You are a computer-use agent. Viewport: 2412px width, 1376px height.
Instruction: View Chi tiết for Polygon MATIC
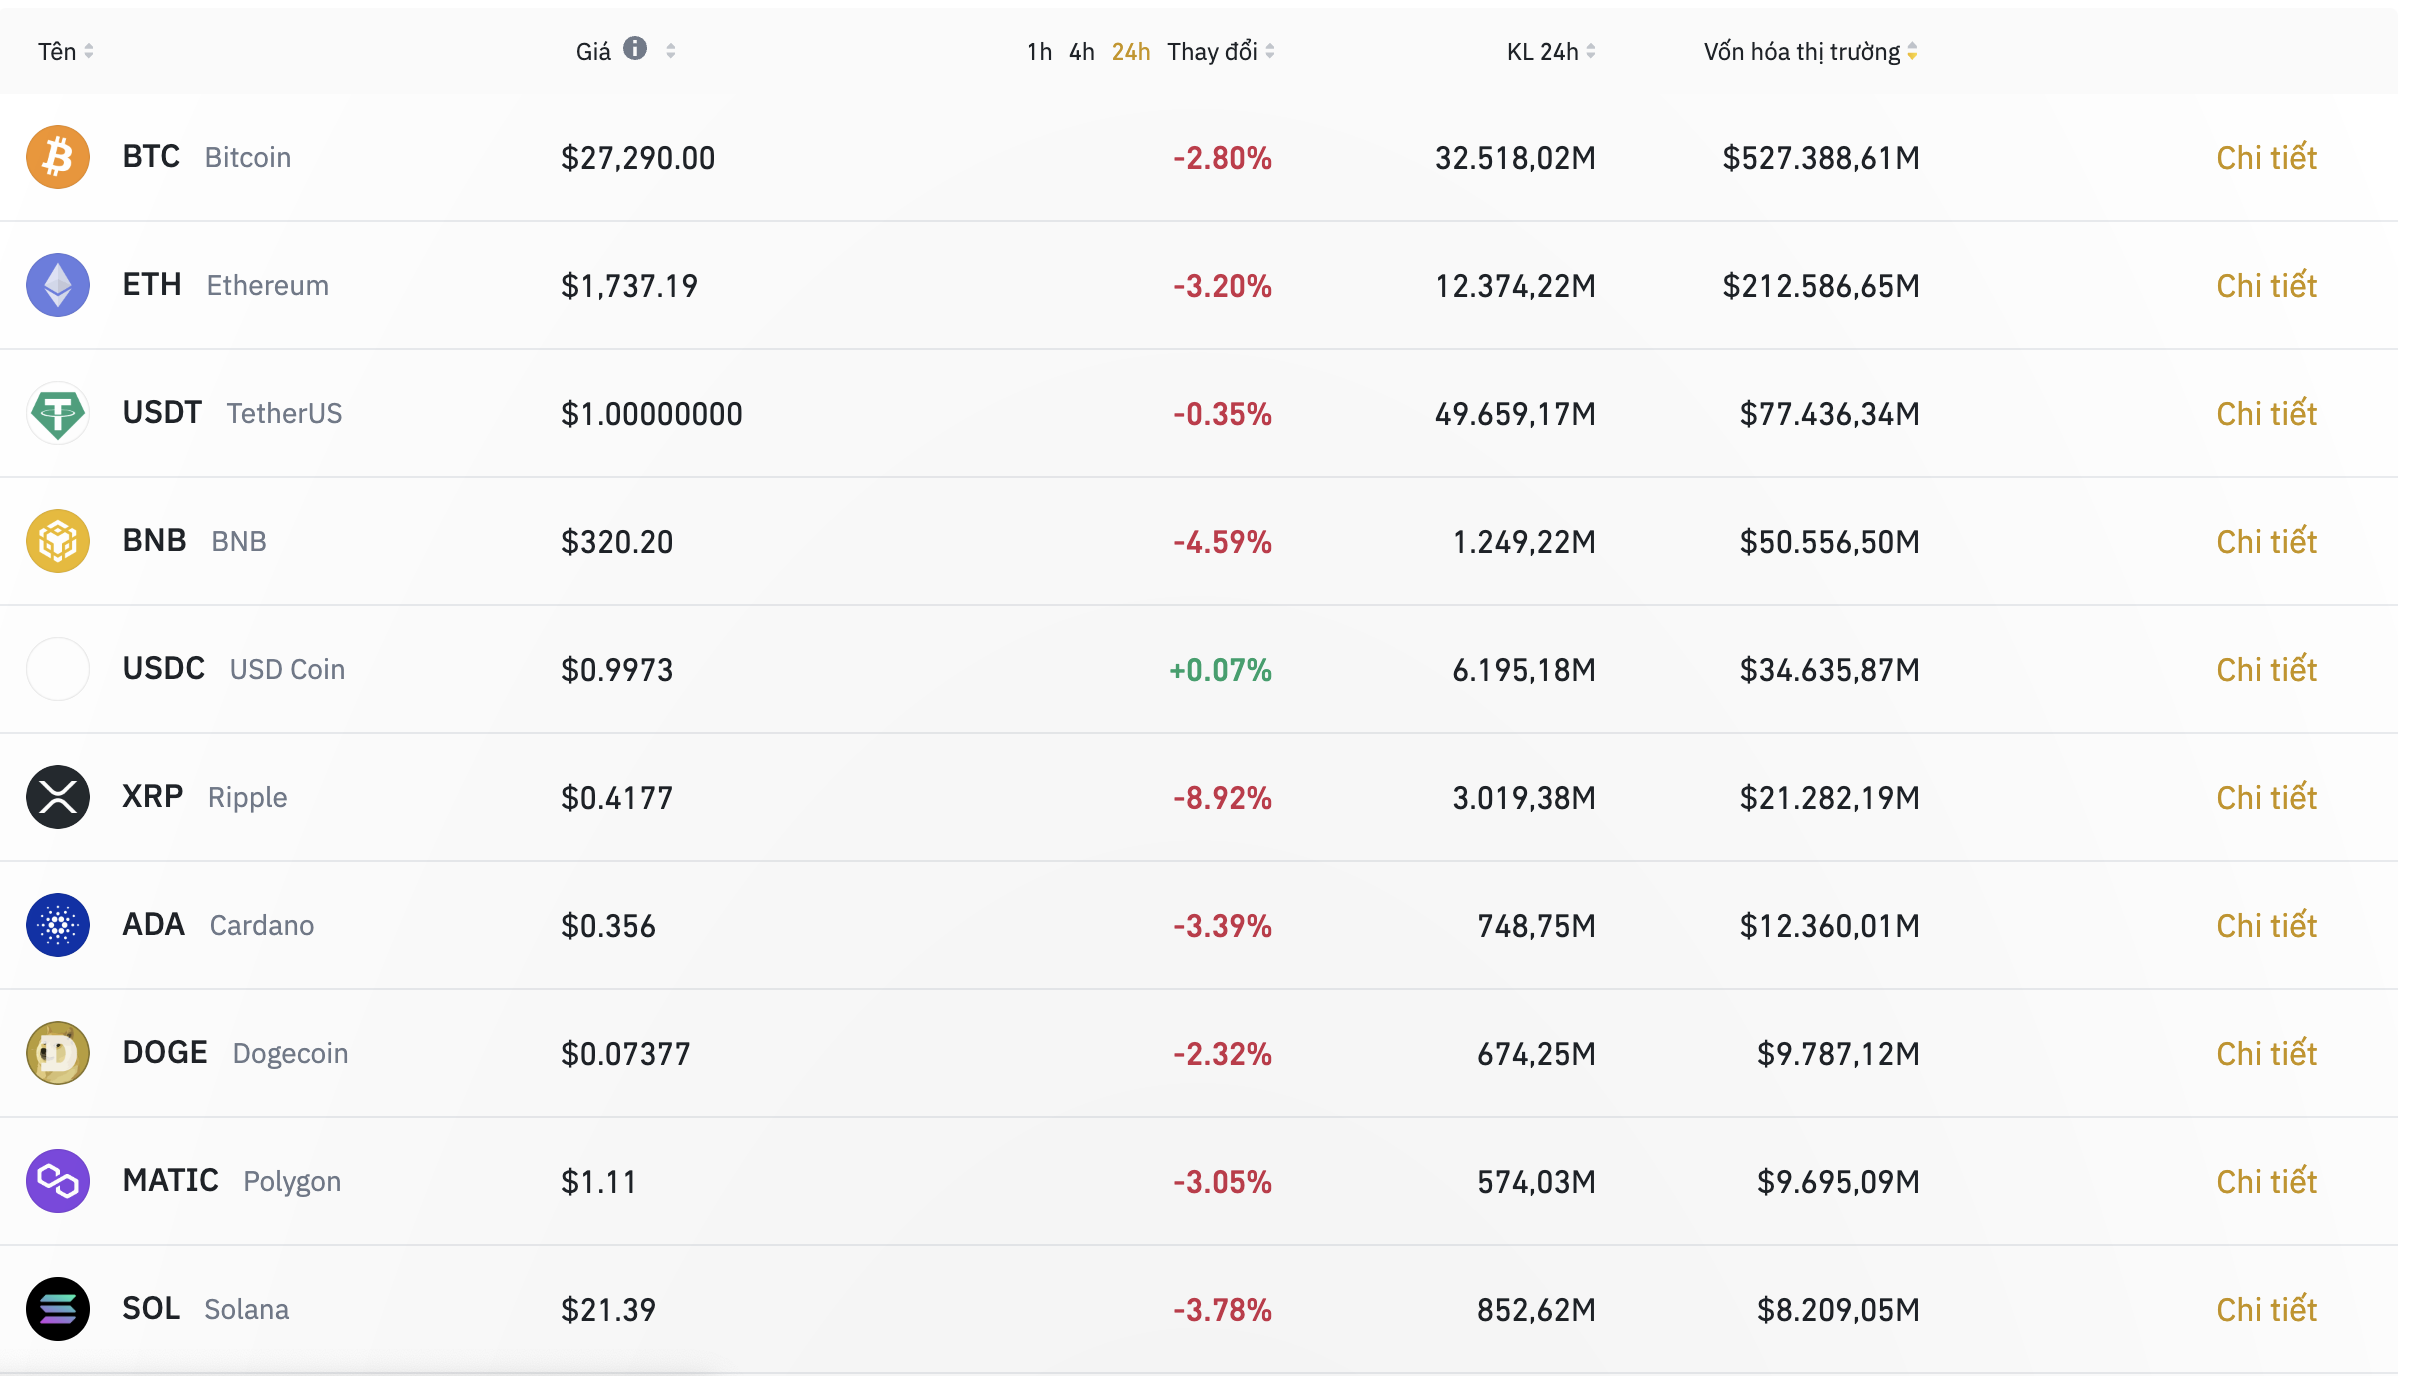(2266, 1181)
